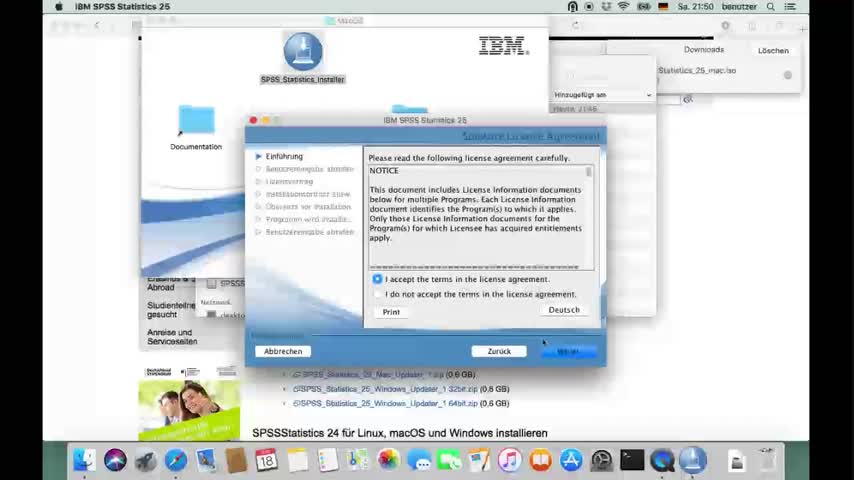Click the Print button
Image resolution: width=854 pixels, height=480 pixels.
[391, 312]
